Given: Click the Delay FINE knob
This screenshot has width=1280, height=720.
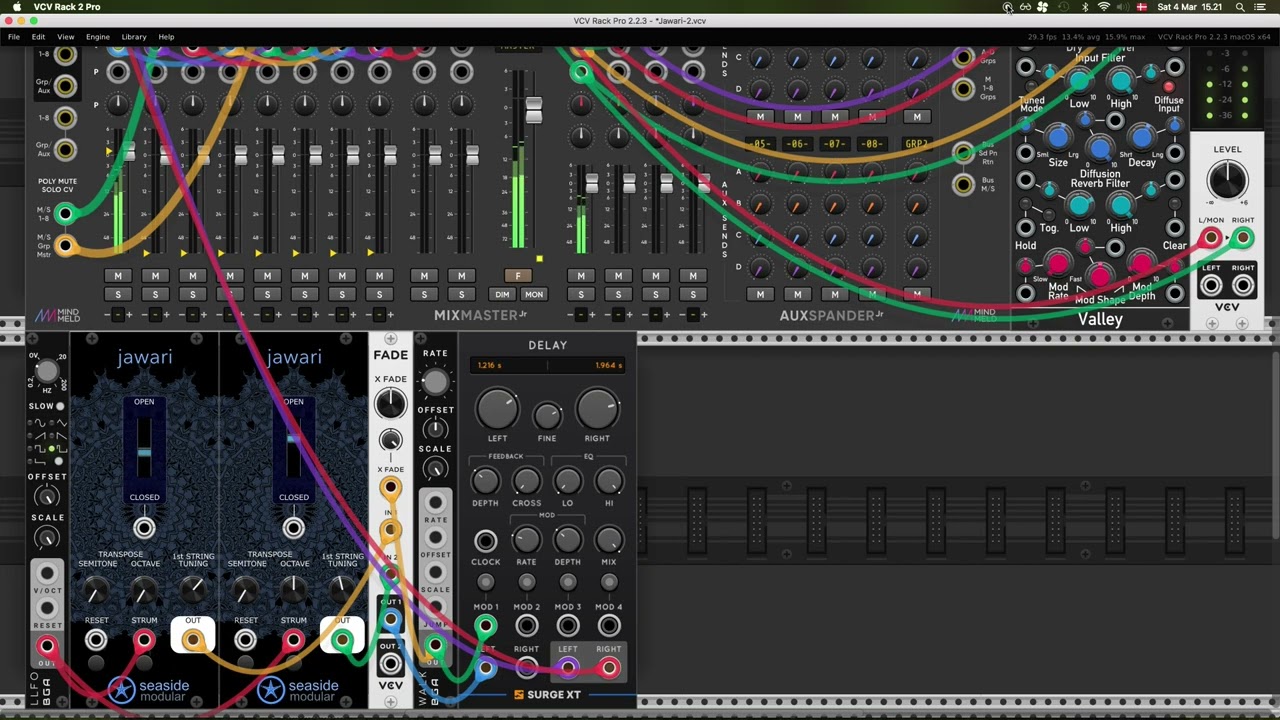Looking at the screenshot, I should pos(547,416).
